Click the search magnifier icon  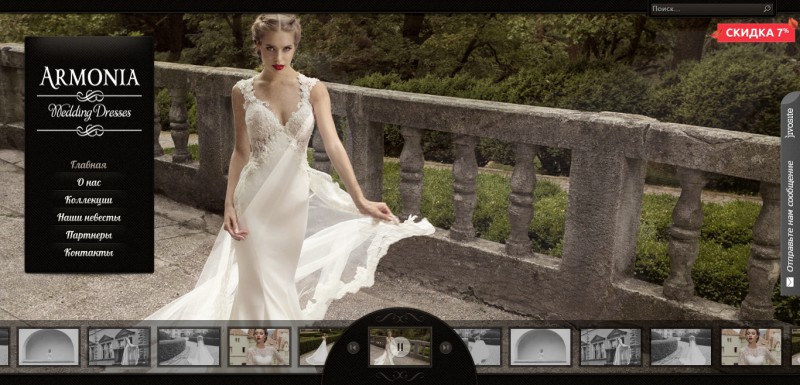click(x=766, y=9)
